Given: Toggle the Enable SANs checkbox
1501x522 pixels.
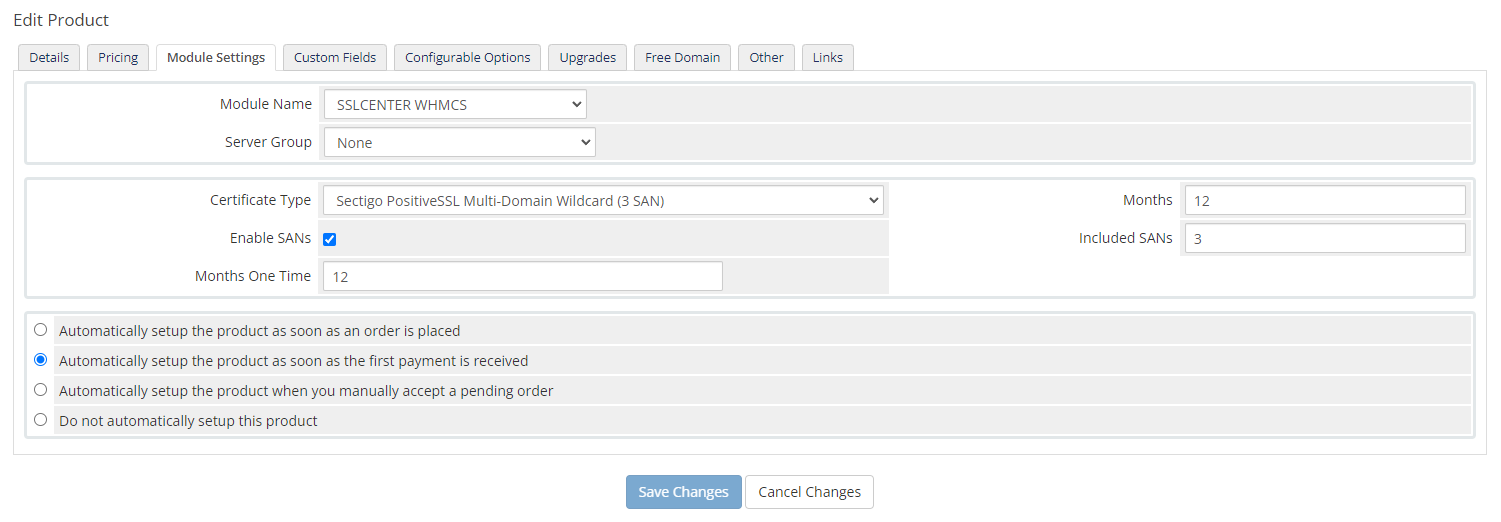Looking at the screenshot, I should point(330,239).
